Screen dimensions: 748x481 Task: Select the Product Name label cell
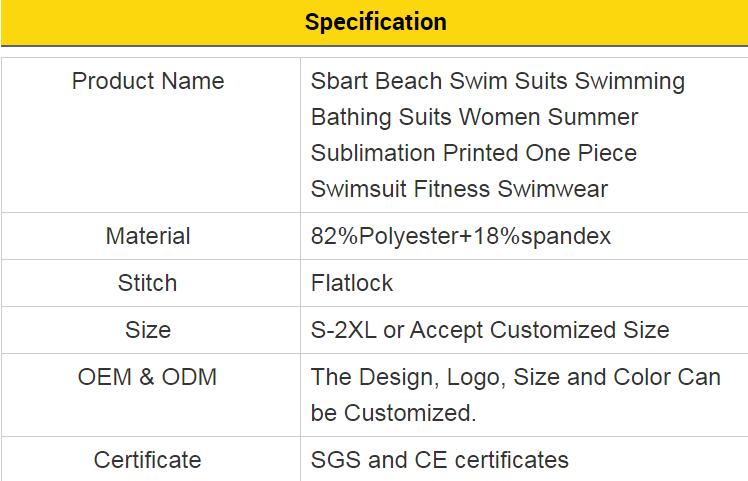point(148,81)
